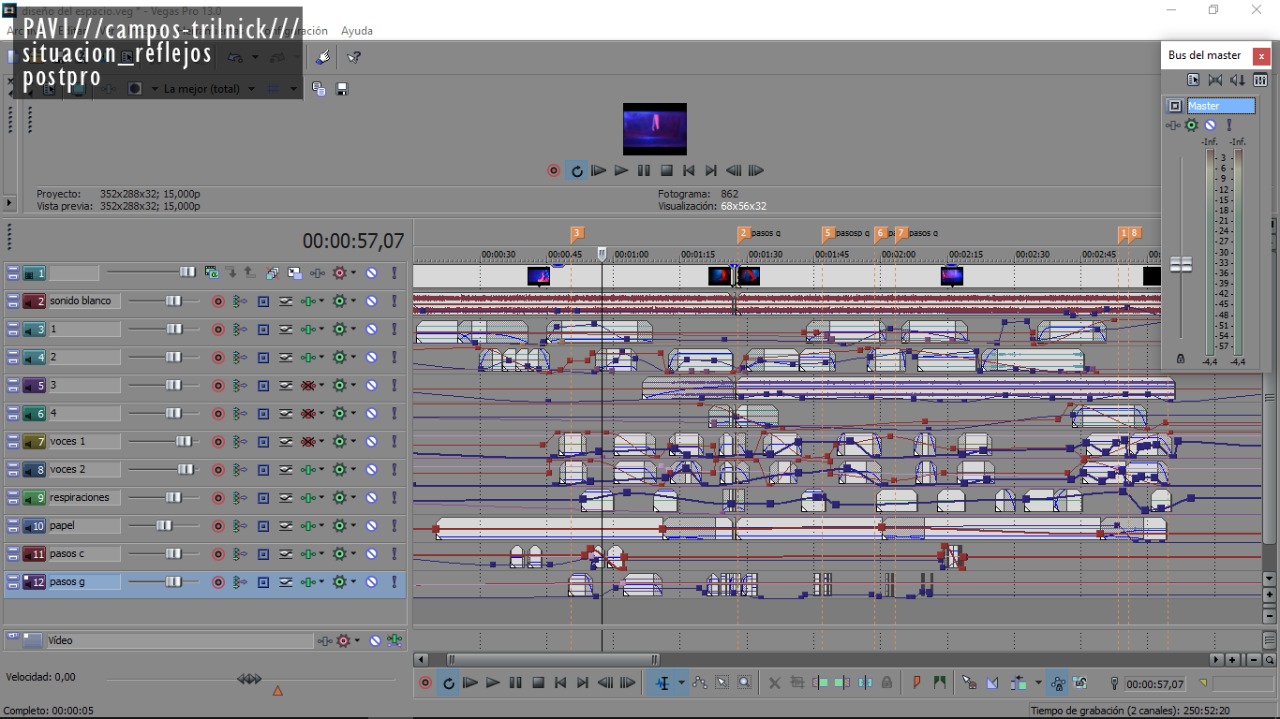The width and height of the screenshot is (1280, 719).
Task: Open the overlays grid dropdown in preview toolbar
Action: (x=293, y=89)
